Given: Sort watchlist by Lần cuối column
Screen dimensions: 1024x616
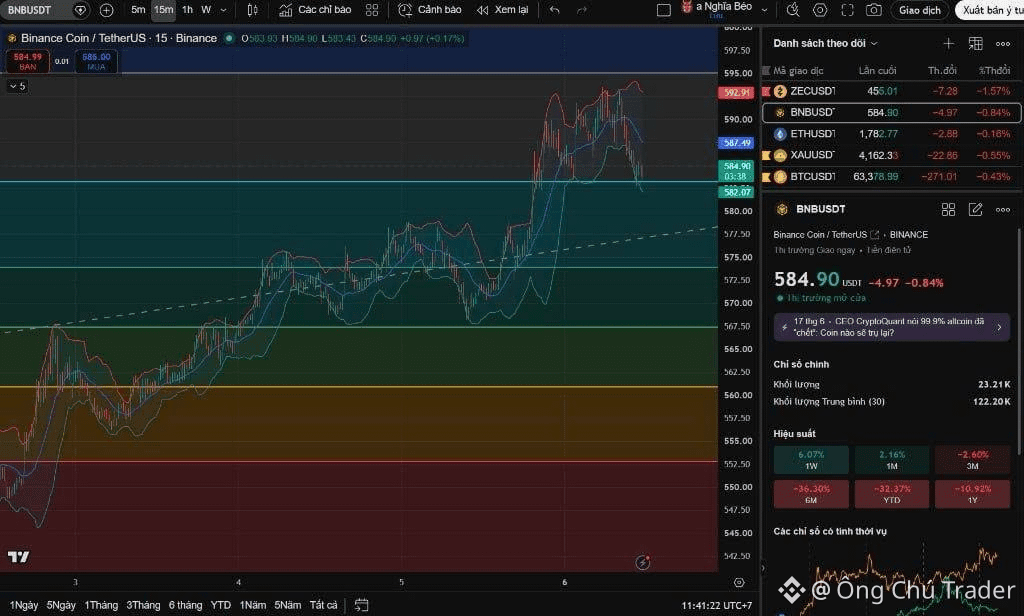Looking at the screenshot, I should pos(877,71).
